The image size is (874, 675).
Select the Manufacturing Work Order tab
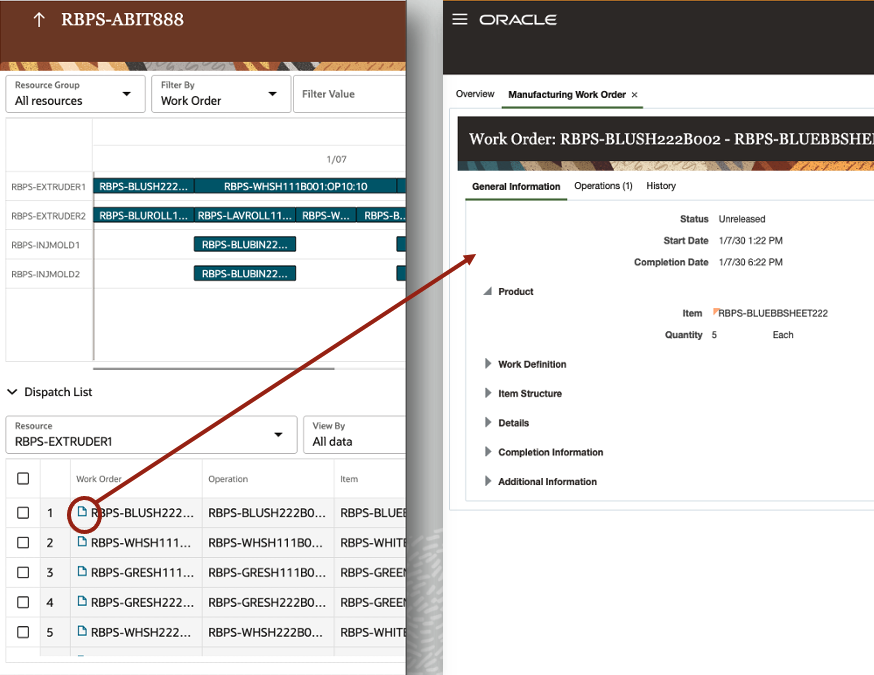tap(567, 95)
